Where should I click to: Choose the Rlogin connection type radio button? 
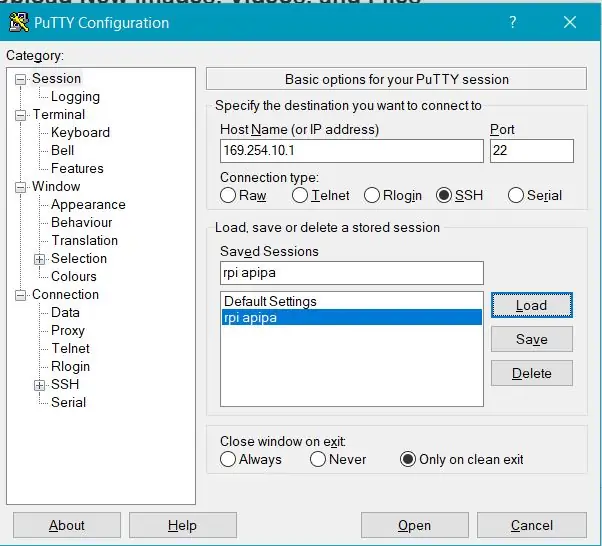[x=372, y=195]
